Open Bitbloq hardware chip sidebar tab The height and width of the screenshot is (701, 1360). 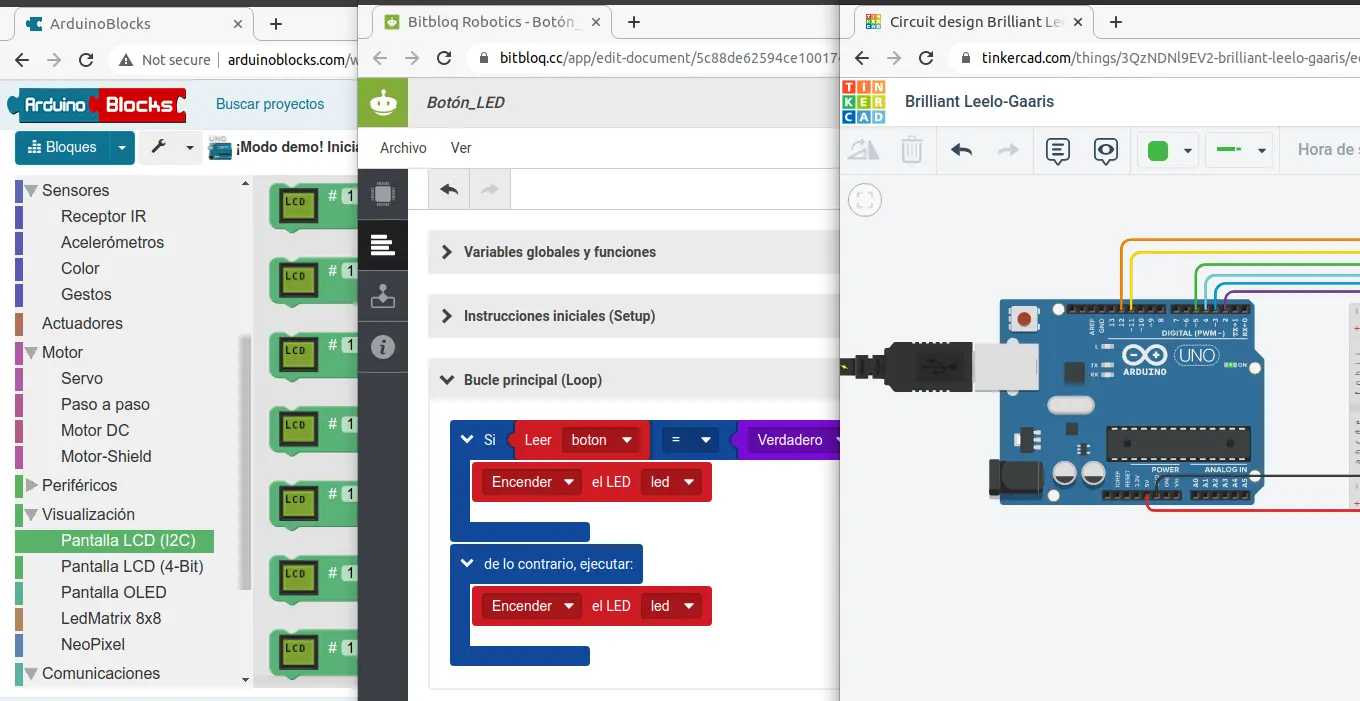tap(383, 194)
